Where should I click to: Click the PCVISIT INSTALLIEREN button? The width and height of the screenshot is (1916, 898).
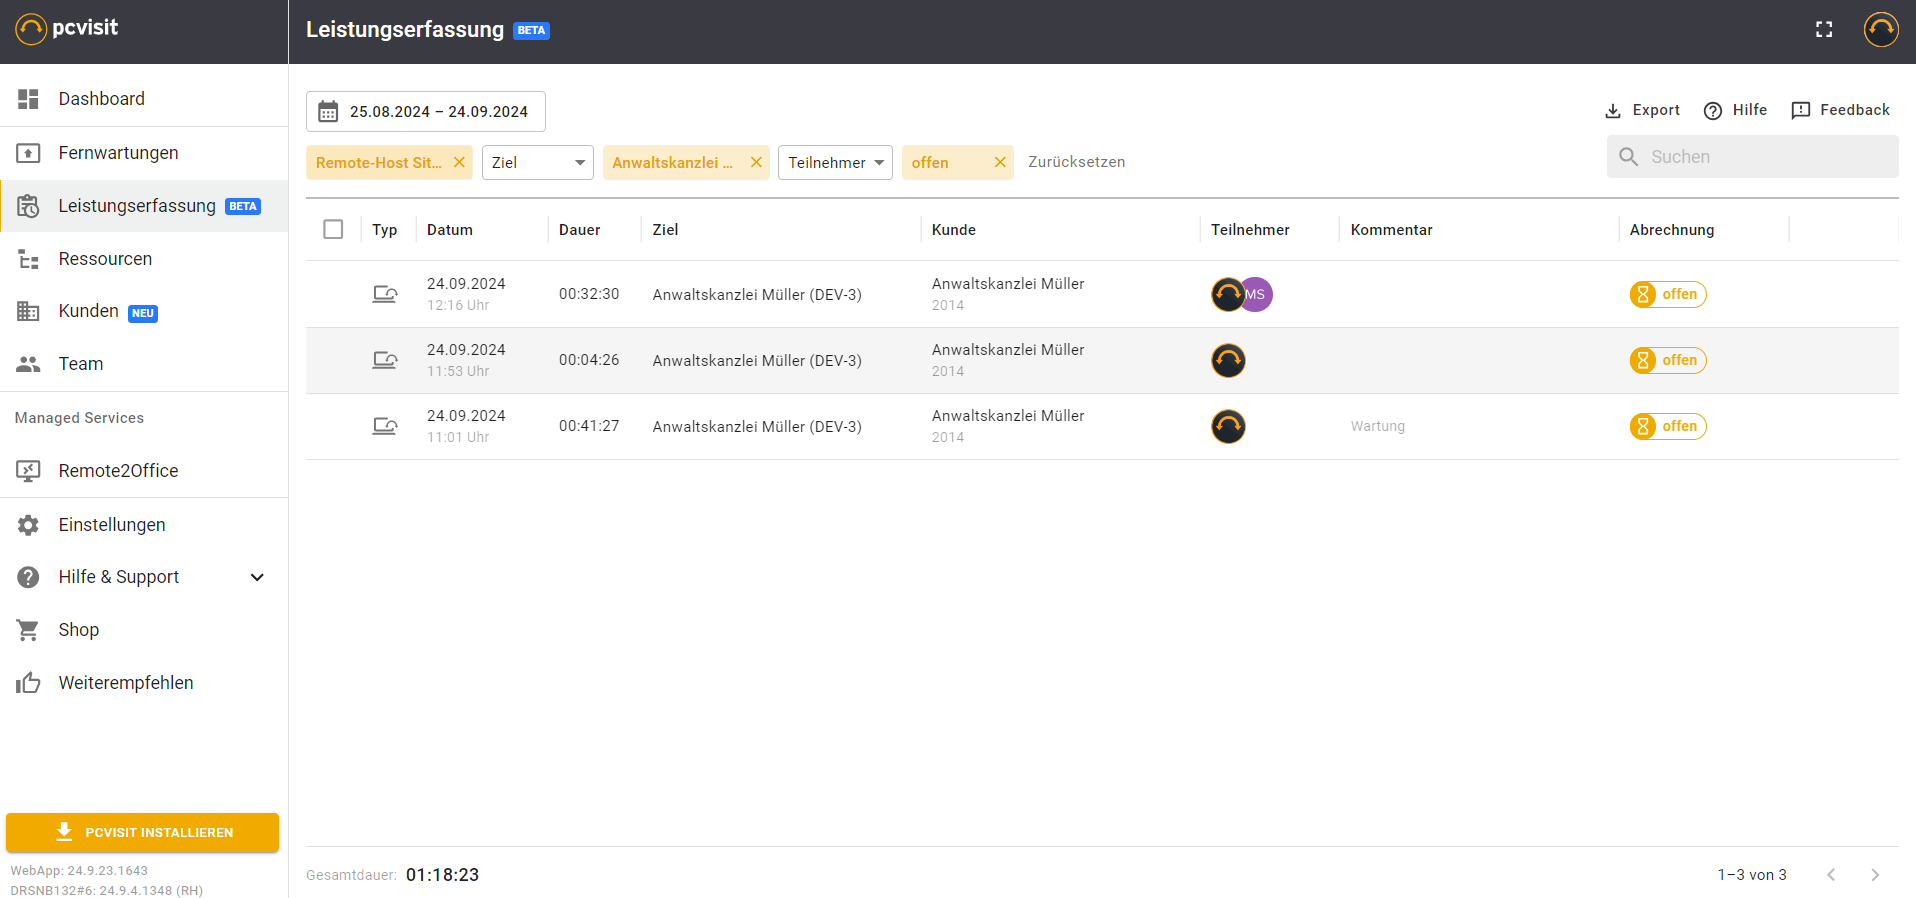142,832
